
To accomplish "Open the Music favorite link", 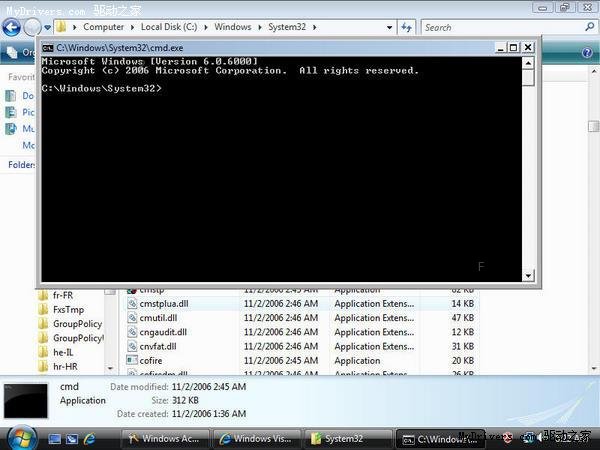I will pyautogui.click(x=20, y=129).
